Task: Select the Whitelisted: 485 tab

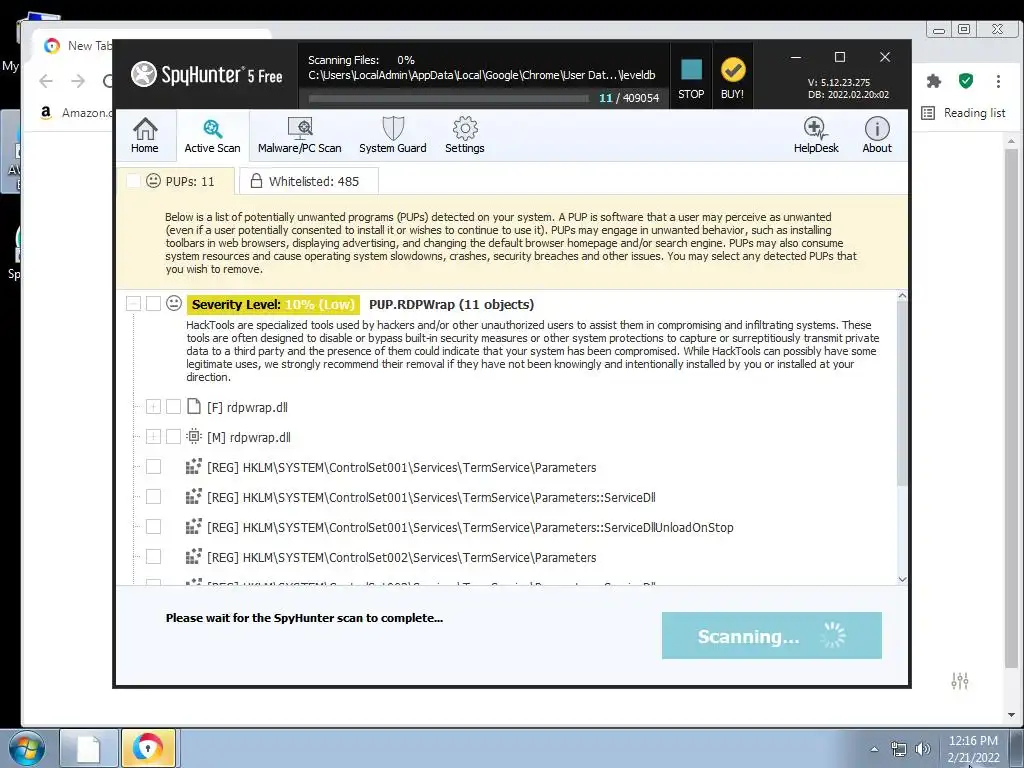Action: (308, 181)
